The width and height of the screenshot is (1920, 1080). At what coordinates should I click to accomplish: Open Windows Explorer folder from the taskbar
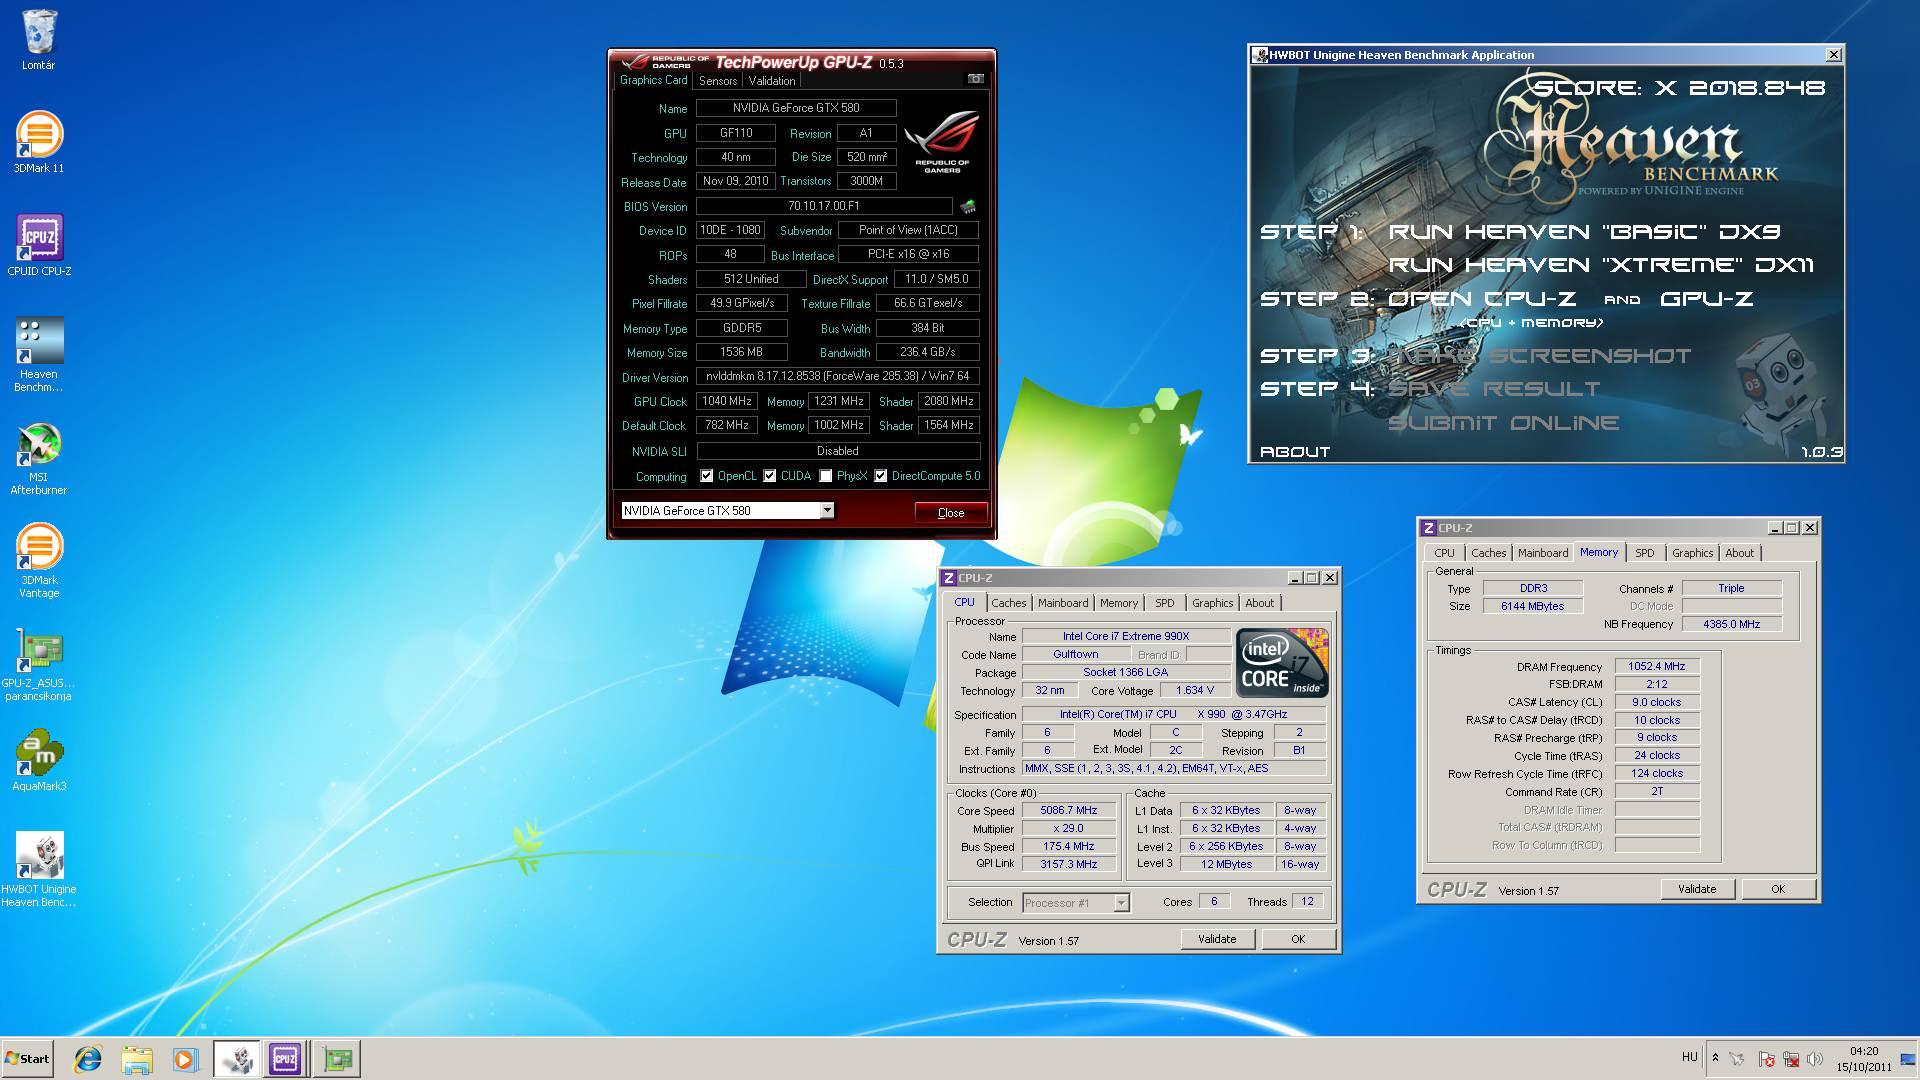click(x=137, y=1059)
